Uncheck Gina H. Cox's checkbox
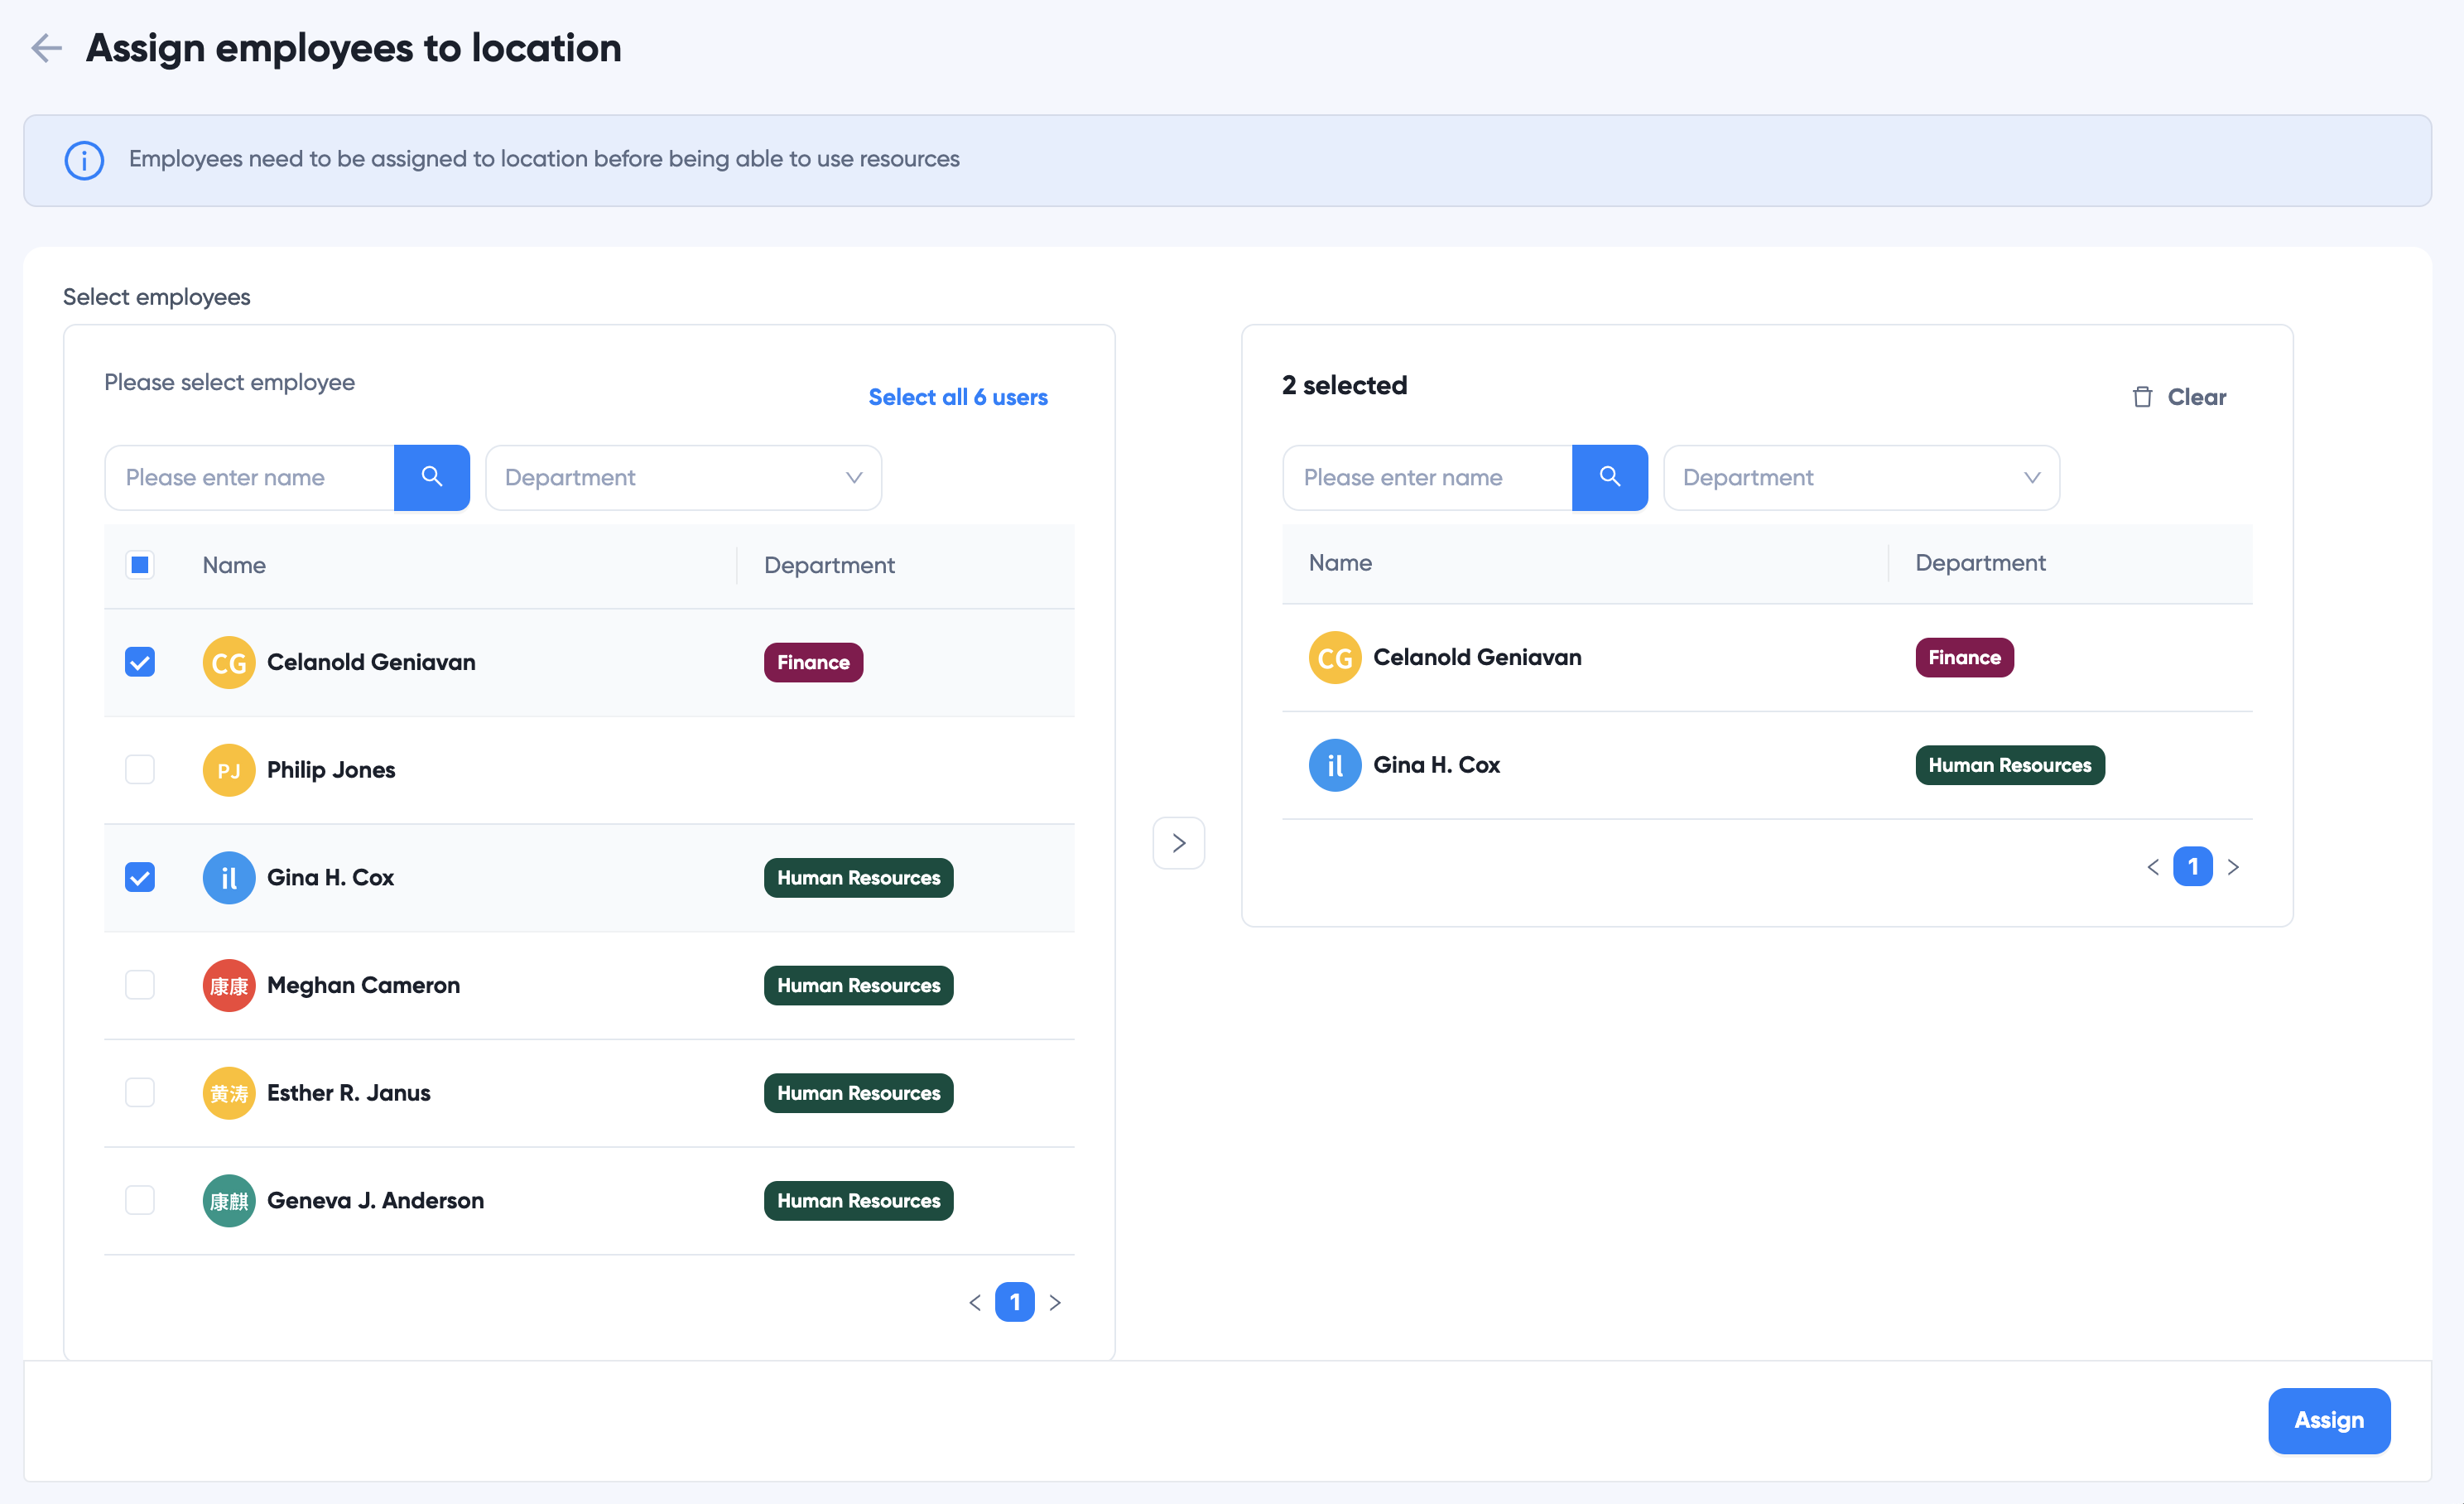This screenshot has height=1504, width=2464. 140,878
